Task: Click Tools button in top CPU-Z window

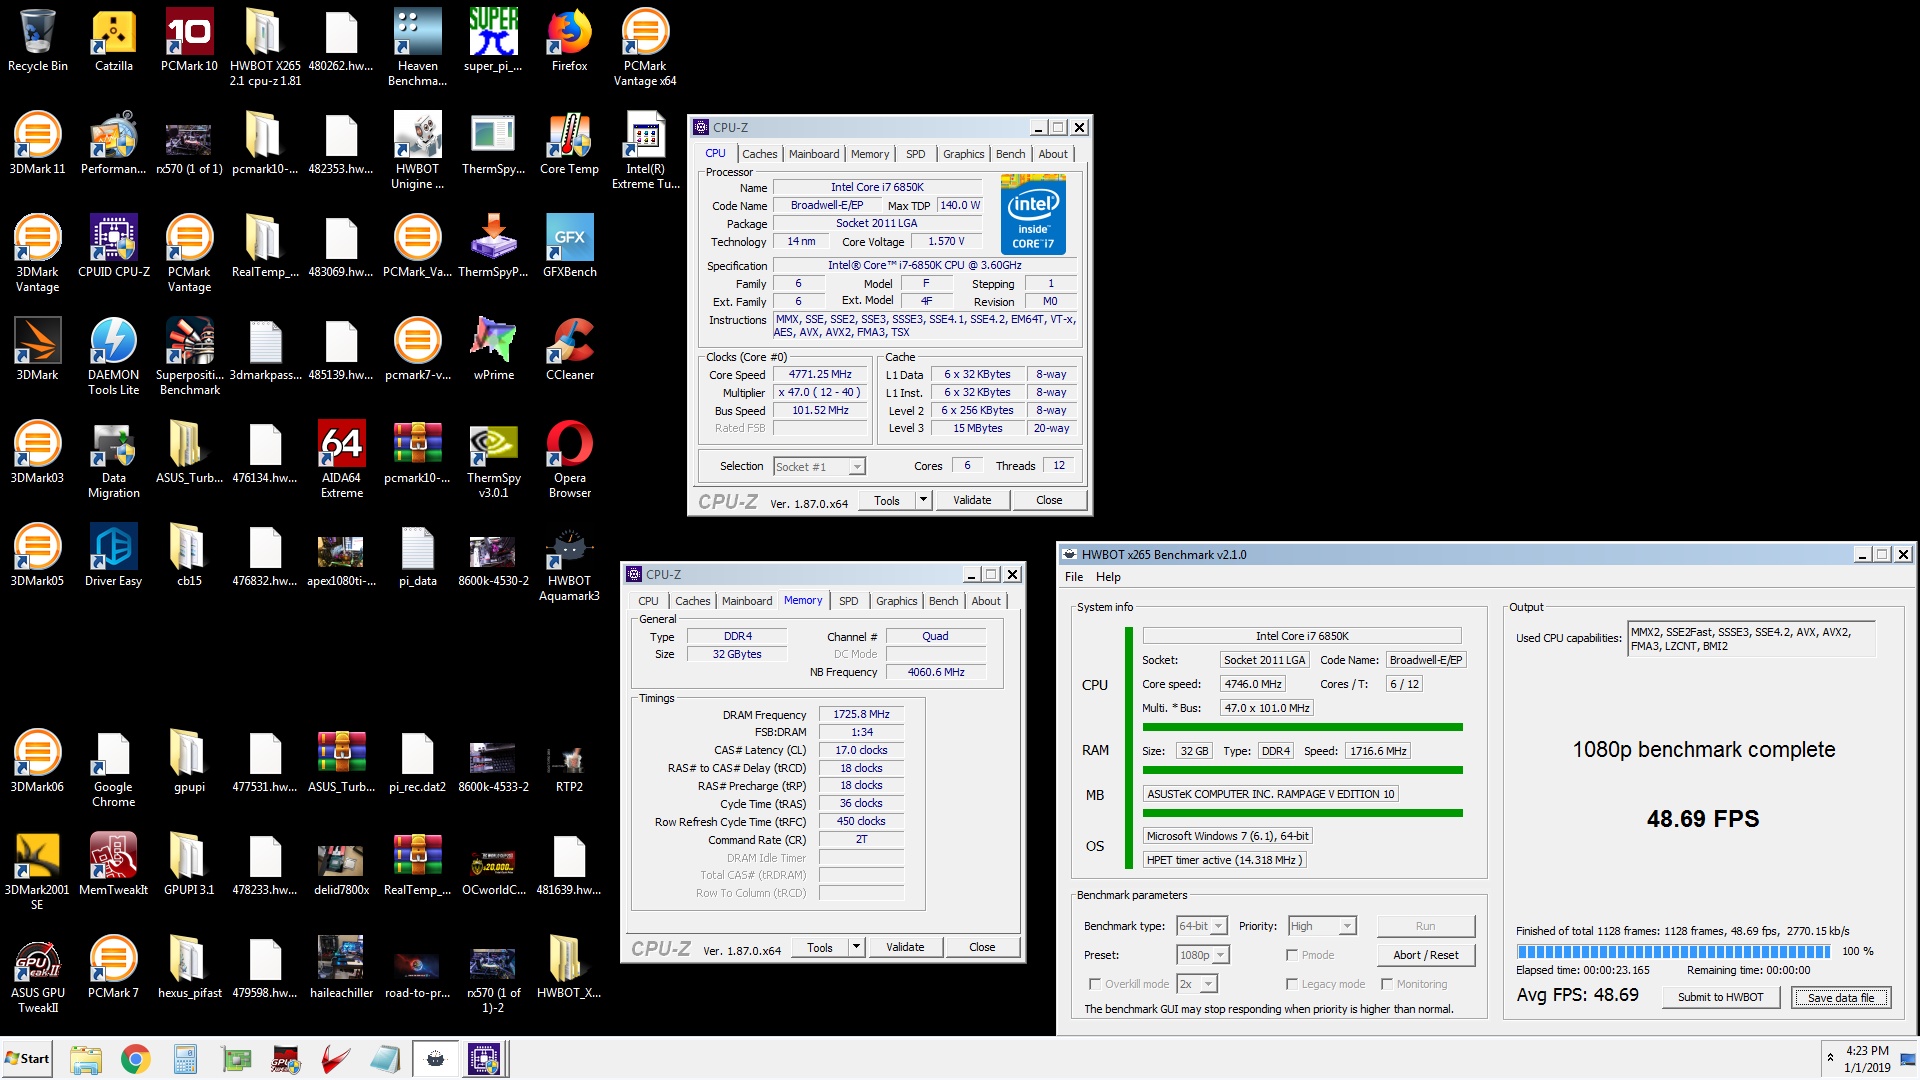Action: (x=887, y=500)
